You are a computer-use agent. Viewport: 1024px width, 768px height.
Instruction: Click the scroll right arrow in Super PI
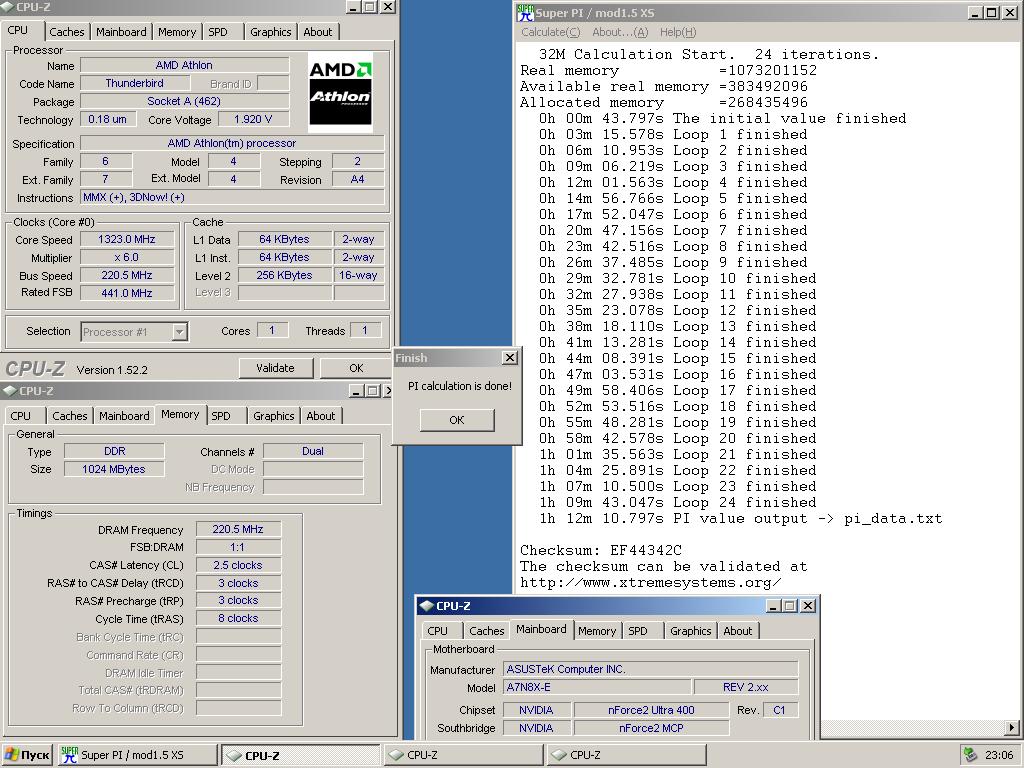pos(1012,728)
